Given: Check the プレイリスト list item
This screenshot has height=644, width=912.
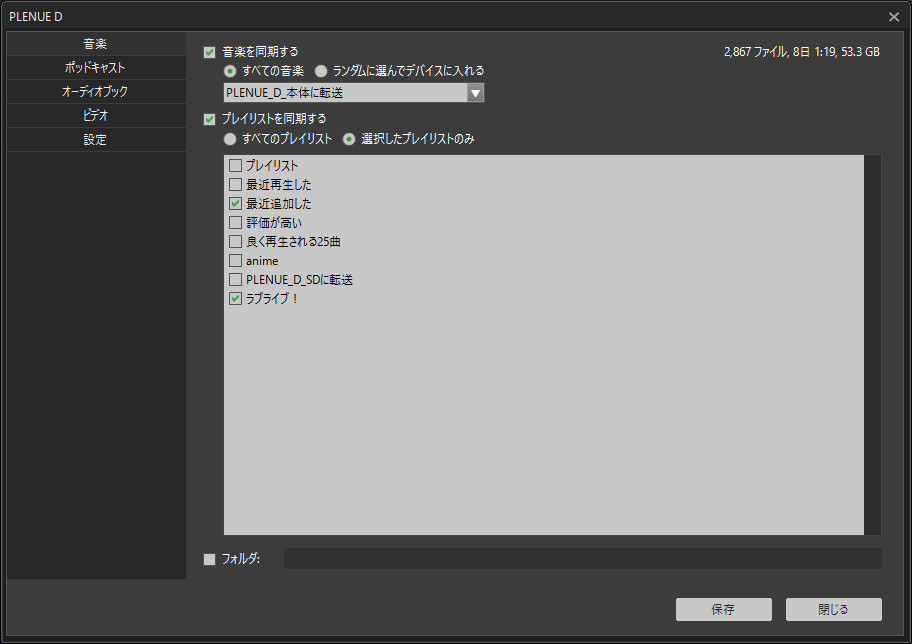Looking at the screenshot, I should [236, 165].
